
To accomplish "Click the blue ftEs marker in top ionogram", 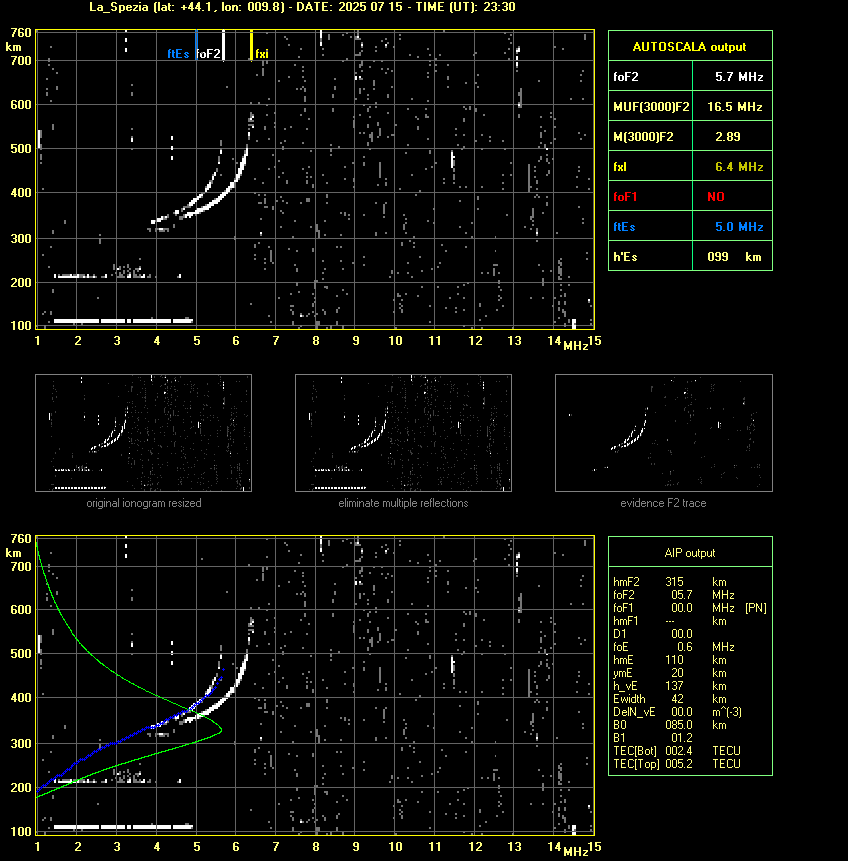I will pos(196,45).
